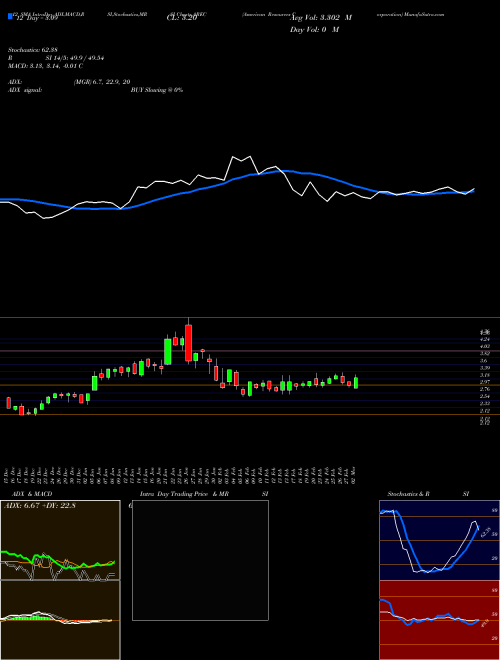Click the MACD histogram panel at bottom left
This screenshot has width=500, height=660.
click(x=60, y=620)
